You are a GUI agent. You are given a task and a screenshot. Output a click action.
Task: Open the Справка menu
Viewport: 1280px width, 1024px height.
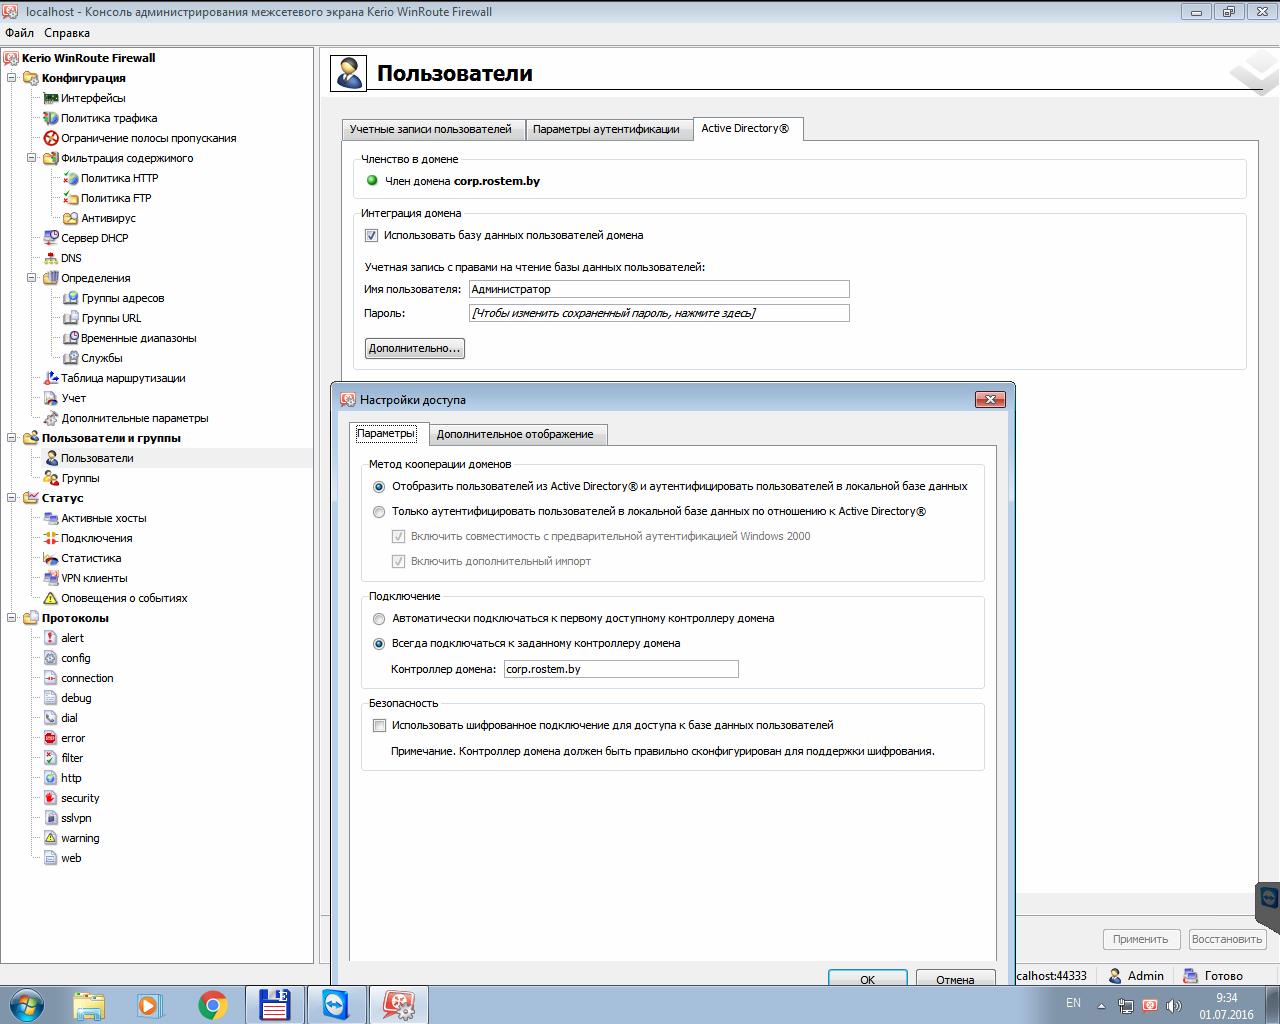pos(67,33)
